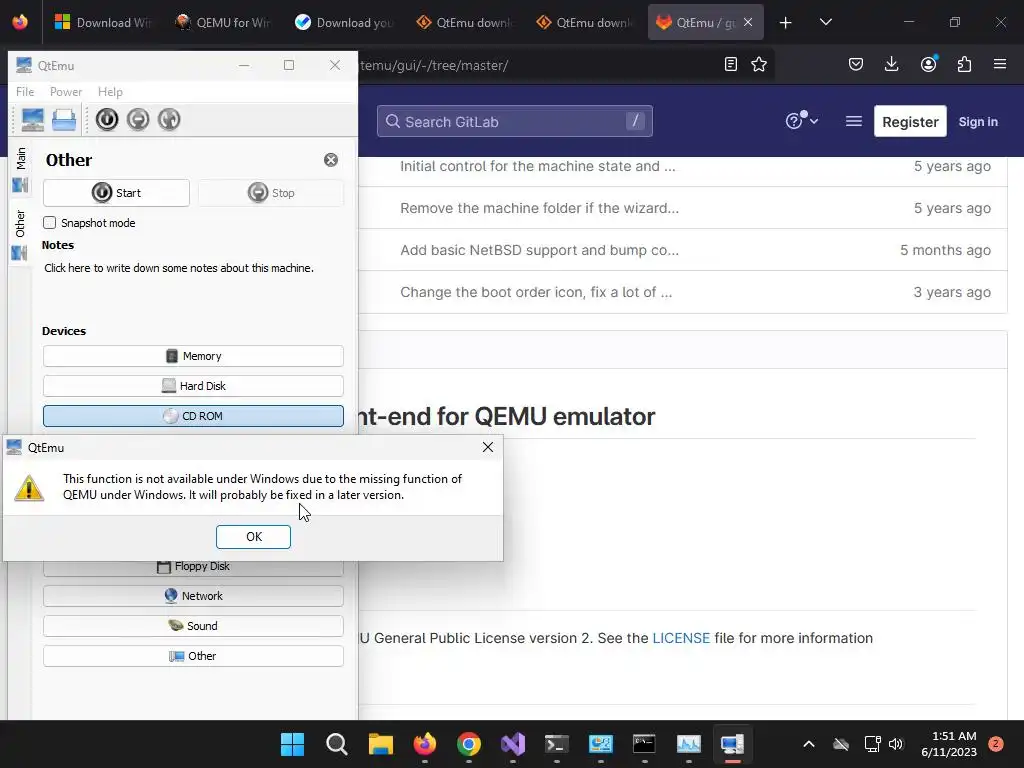
Task: Expand the Floppy Disk device section
Action: [x=193, y=567]
